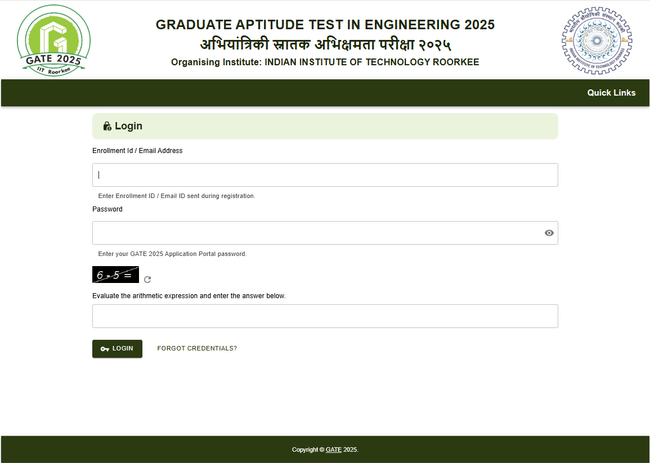Click the IIT Roorkee emblem

pyautogui.click(x=596, y=39)
